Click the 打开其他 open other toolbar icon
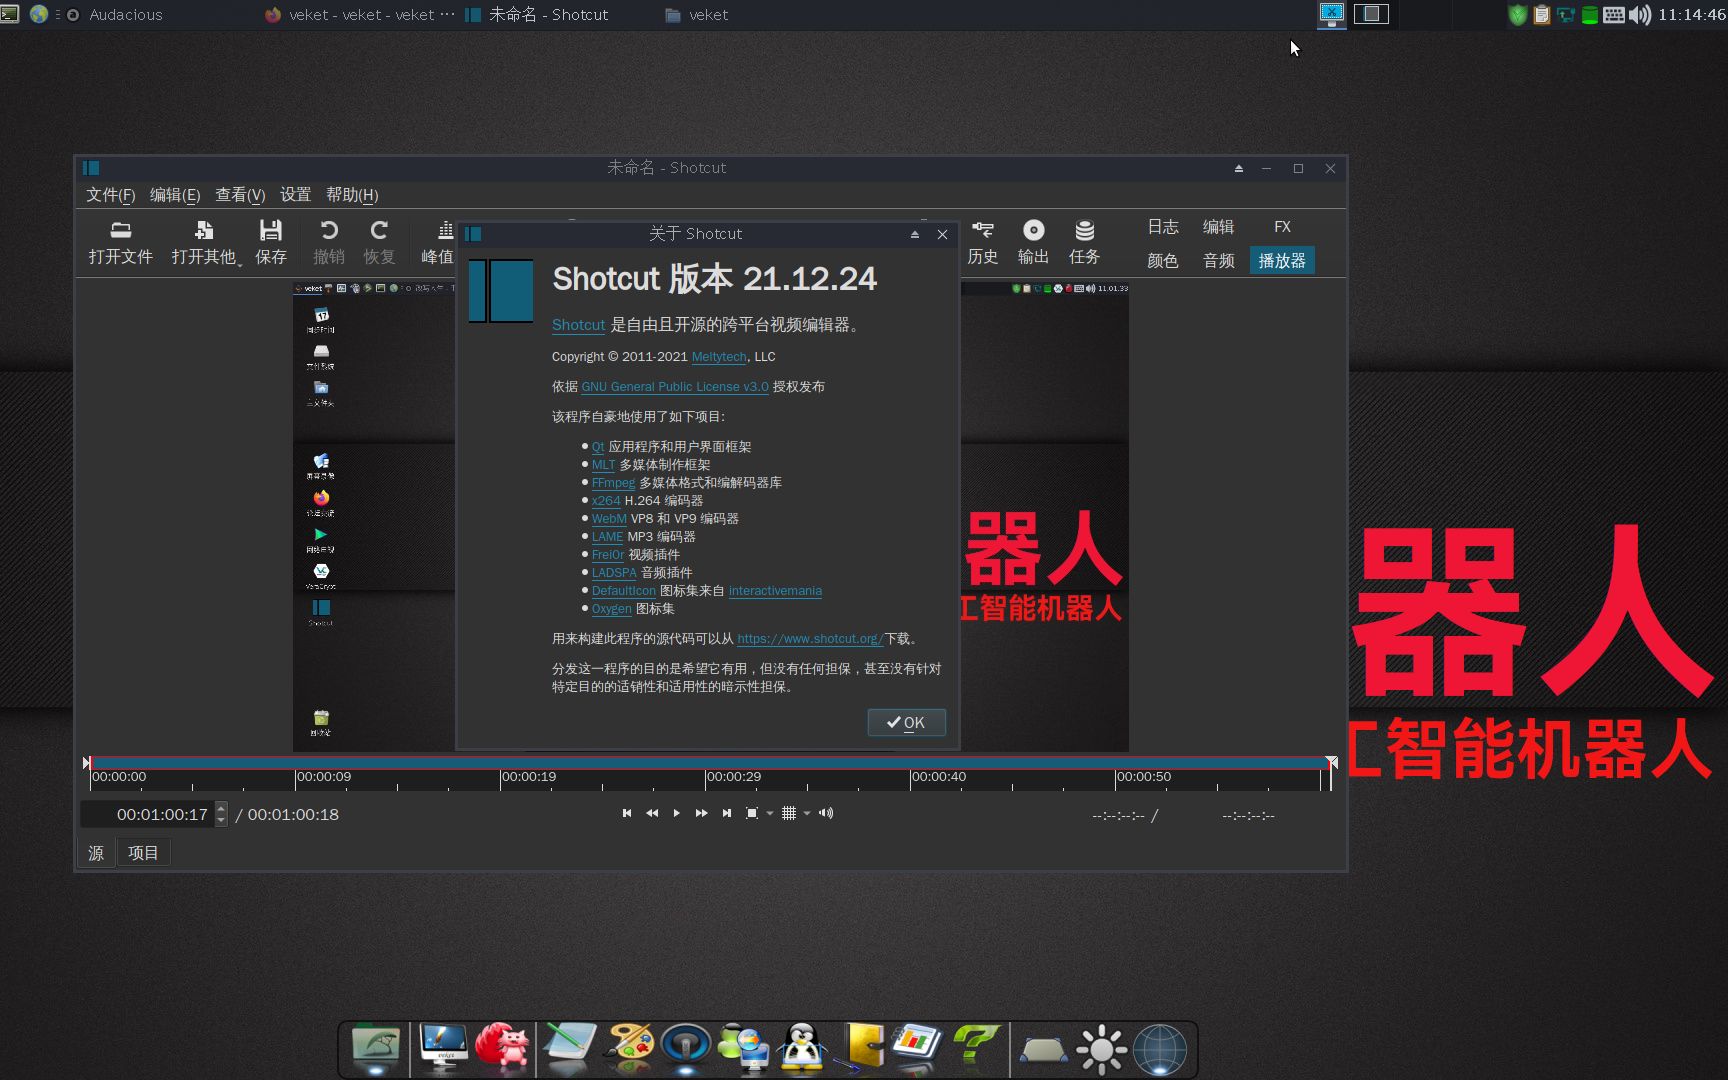The image size is (1728, 1080). [203, 243]
